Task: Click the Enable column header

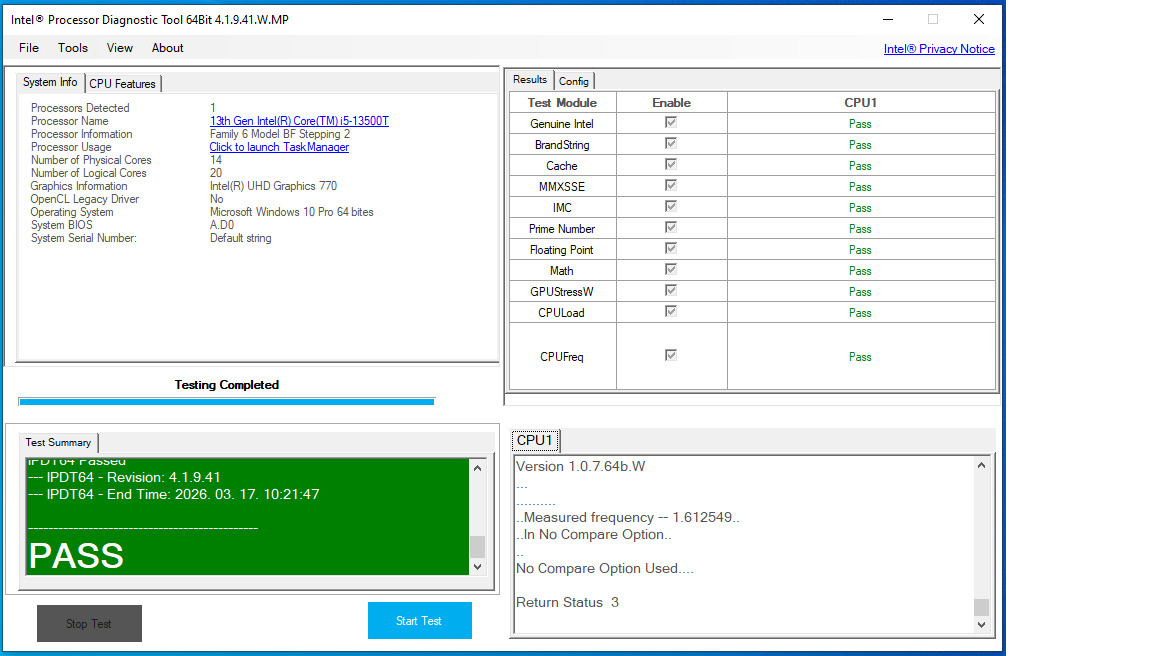Action: [x=672, y=103]
